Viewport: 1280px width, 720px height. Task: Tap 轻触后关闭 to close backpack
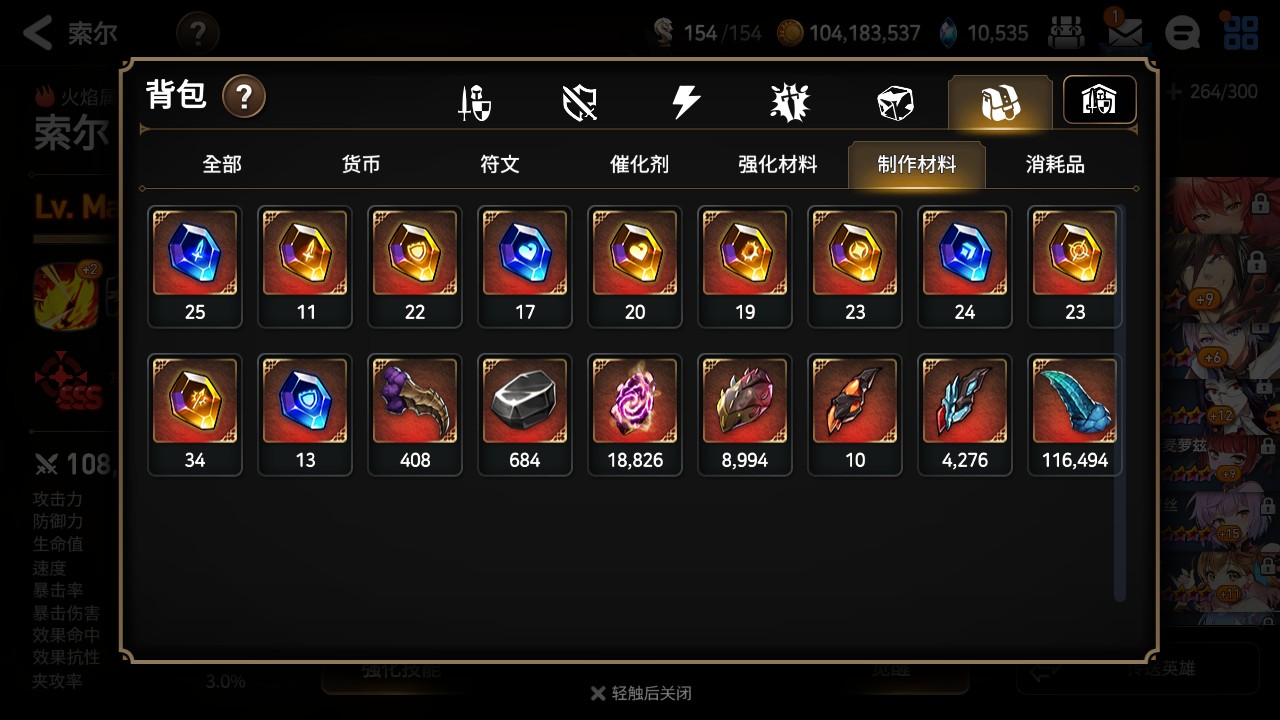click(641, 693)
